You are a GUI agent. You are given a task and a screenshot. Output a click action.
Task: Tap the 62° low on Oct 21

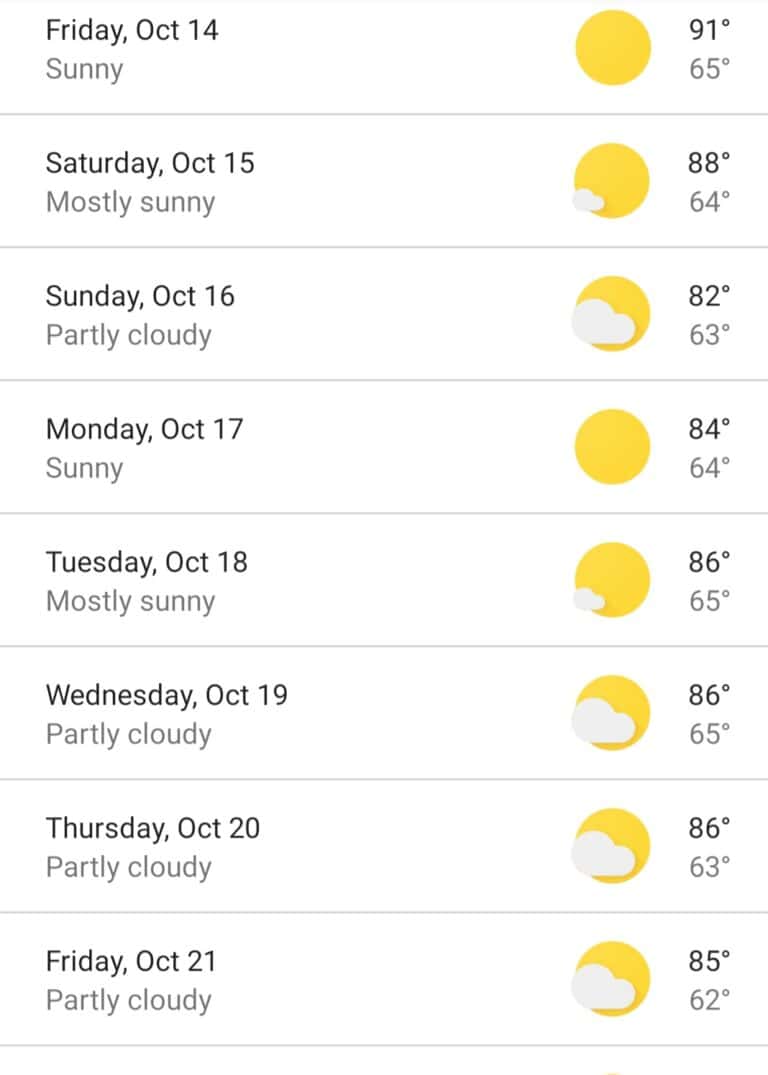click(x=709, y=1000)
